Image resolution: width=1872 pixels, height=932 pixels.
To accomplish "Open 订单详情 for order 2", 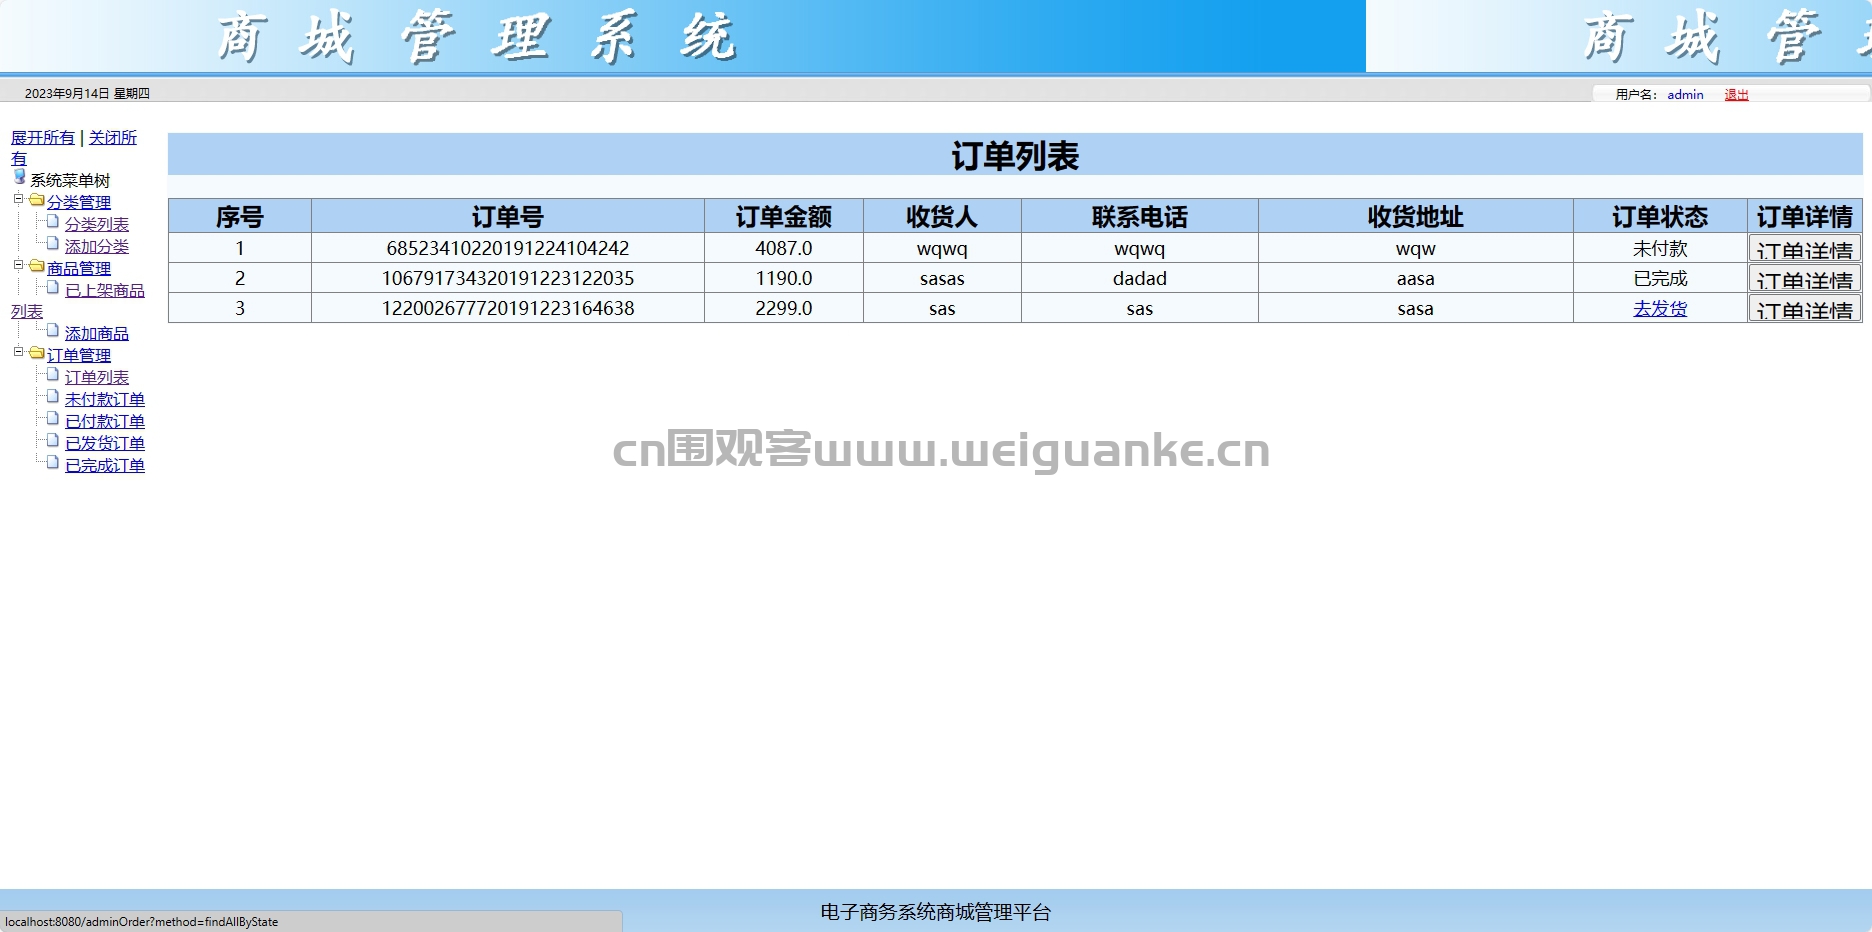I will [x=1804, y=278].
